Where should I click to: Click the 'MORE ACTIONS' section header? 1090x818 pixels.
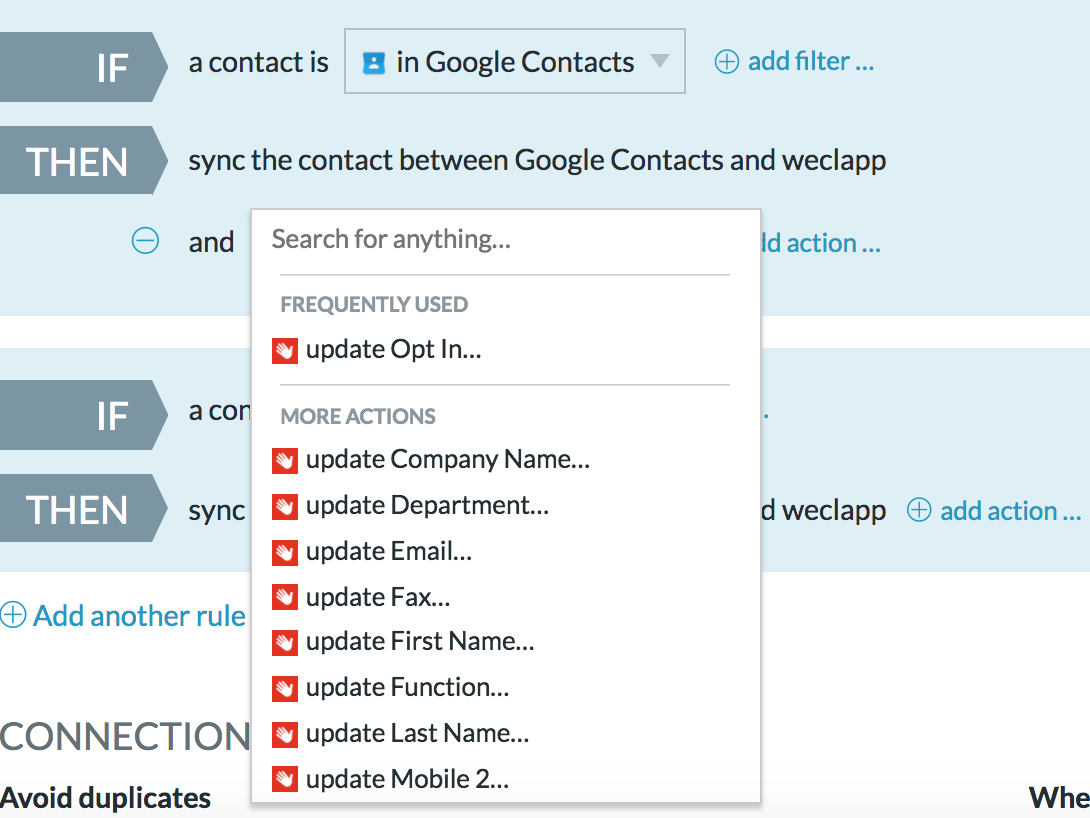358,416
